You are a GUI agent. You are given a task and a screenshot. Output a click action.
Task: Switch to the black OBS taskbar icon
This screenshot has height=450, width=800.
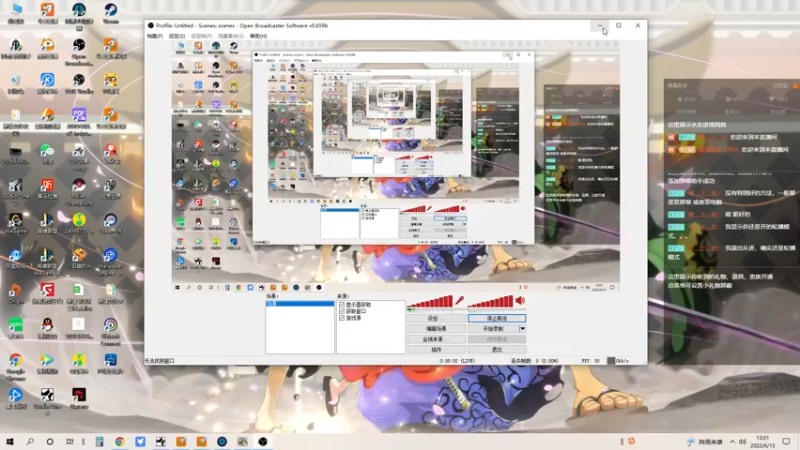pyautogui.click(x=263, y=441)
